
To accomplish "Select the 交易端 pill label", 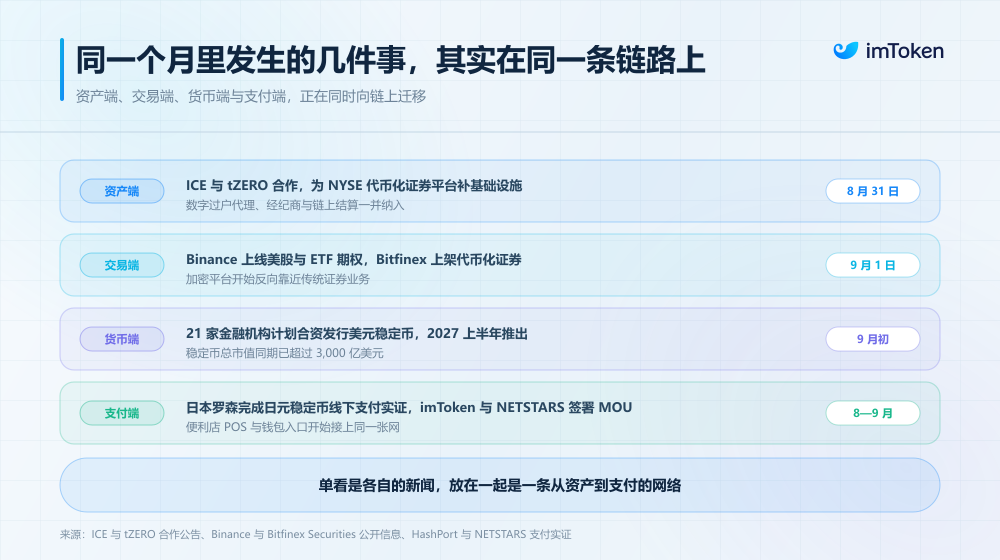I will (x=122, y=265).
